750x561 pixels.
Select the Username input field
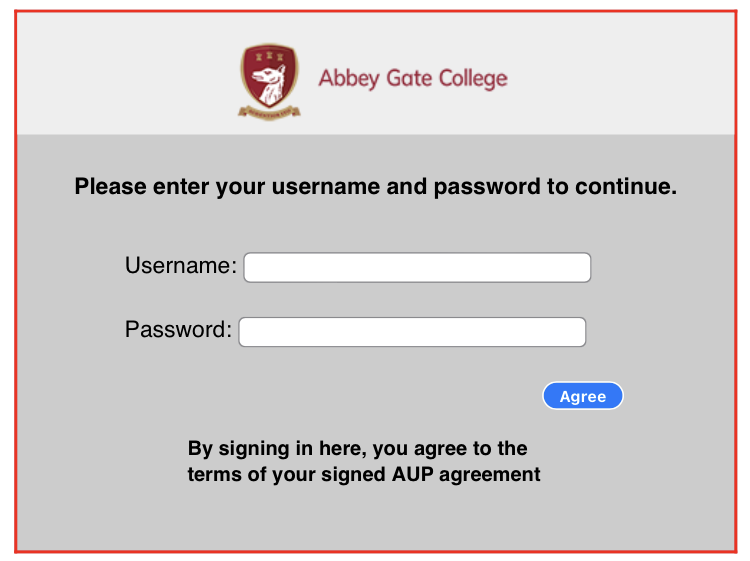pos(417,267)
